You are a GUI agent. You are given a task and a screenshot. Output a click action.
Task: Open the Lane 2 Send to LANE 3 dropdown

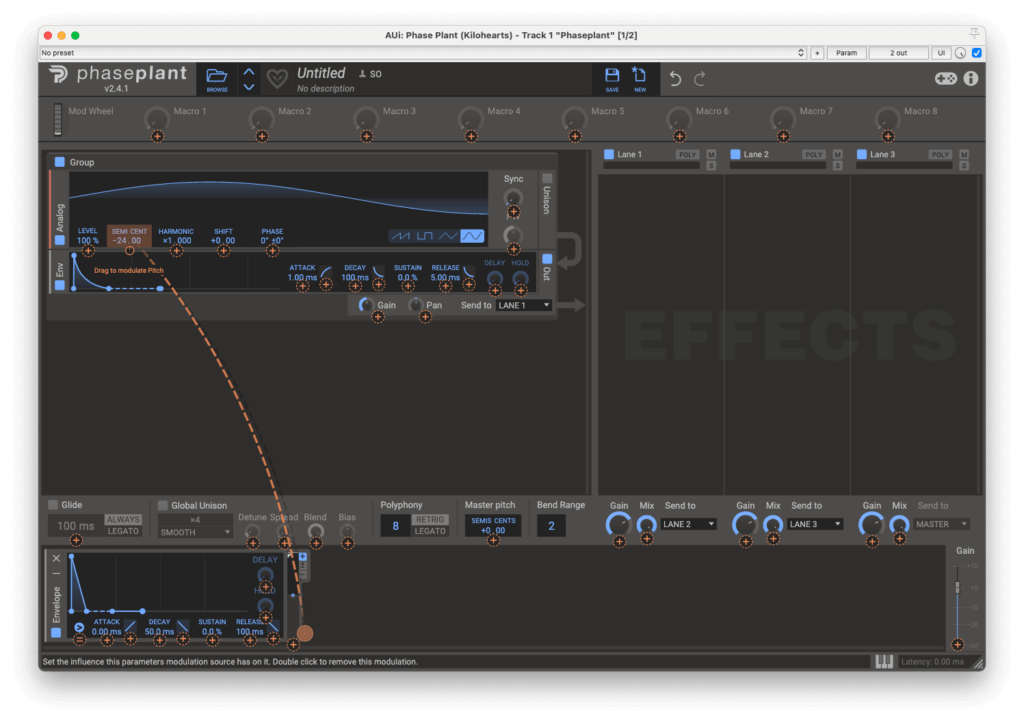[815, 524]
